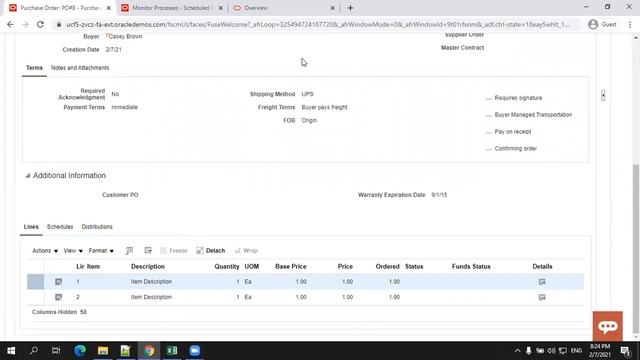Switch to Notes and Attachments tab
Screen dimensions: 640x360
pos(80,68)
